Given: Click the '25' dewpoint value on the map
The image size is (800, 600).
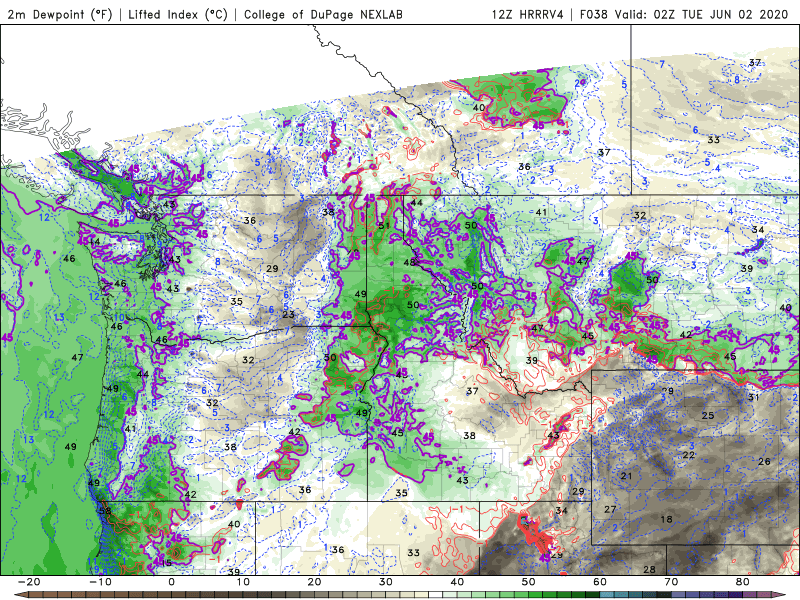Looking at the screenshot, I should pyautogui.click(x=708, y=415).
